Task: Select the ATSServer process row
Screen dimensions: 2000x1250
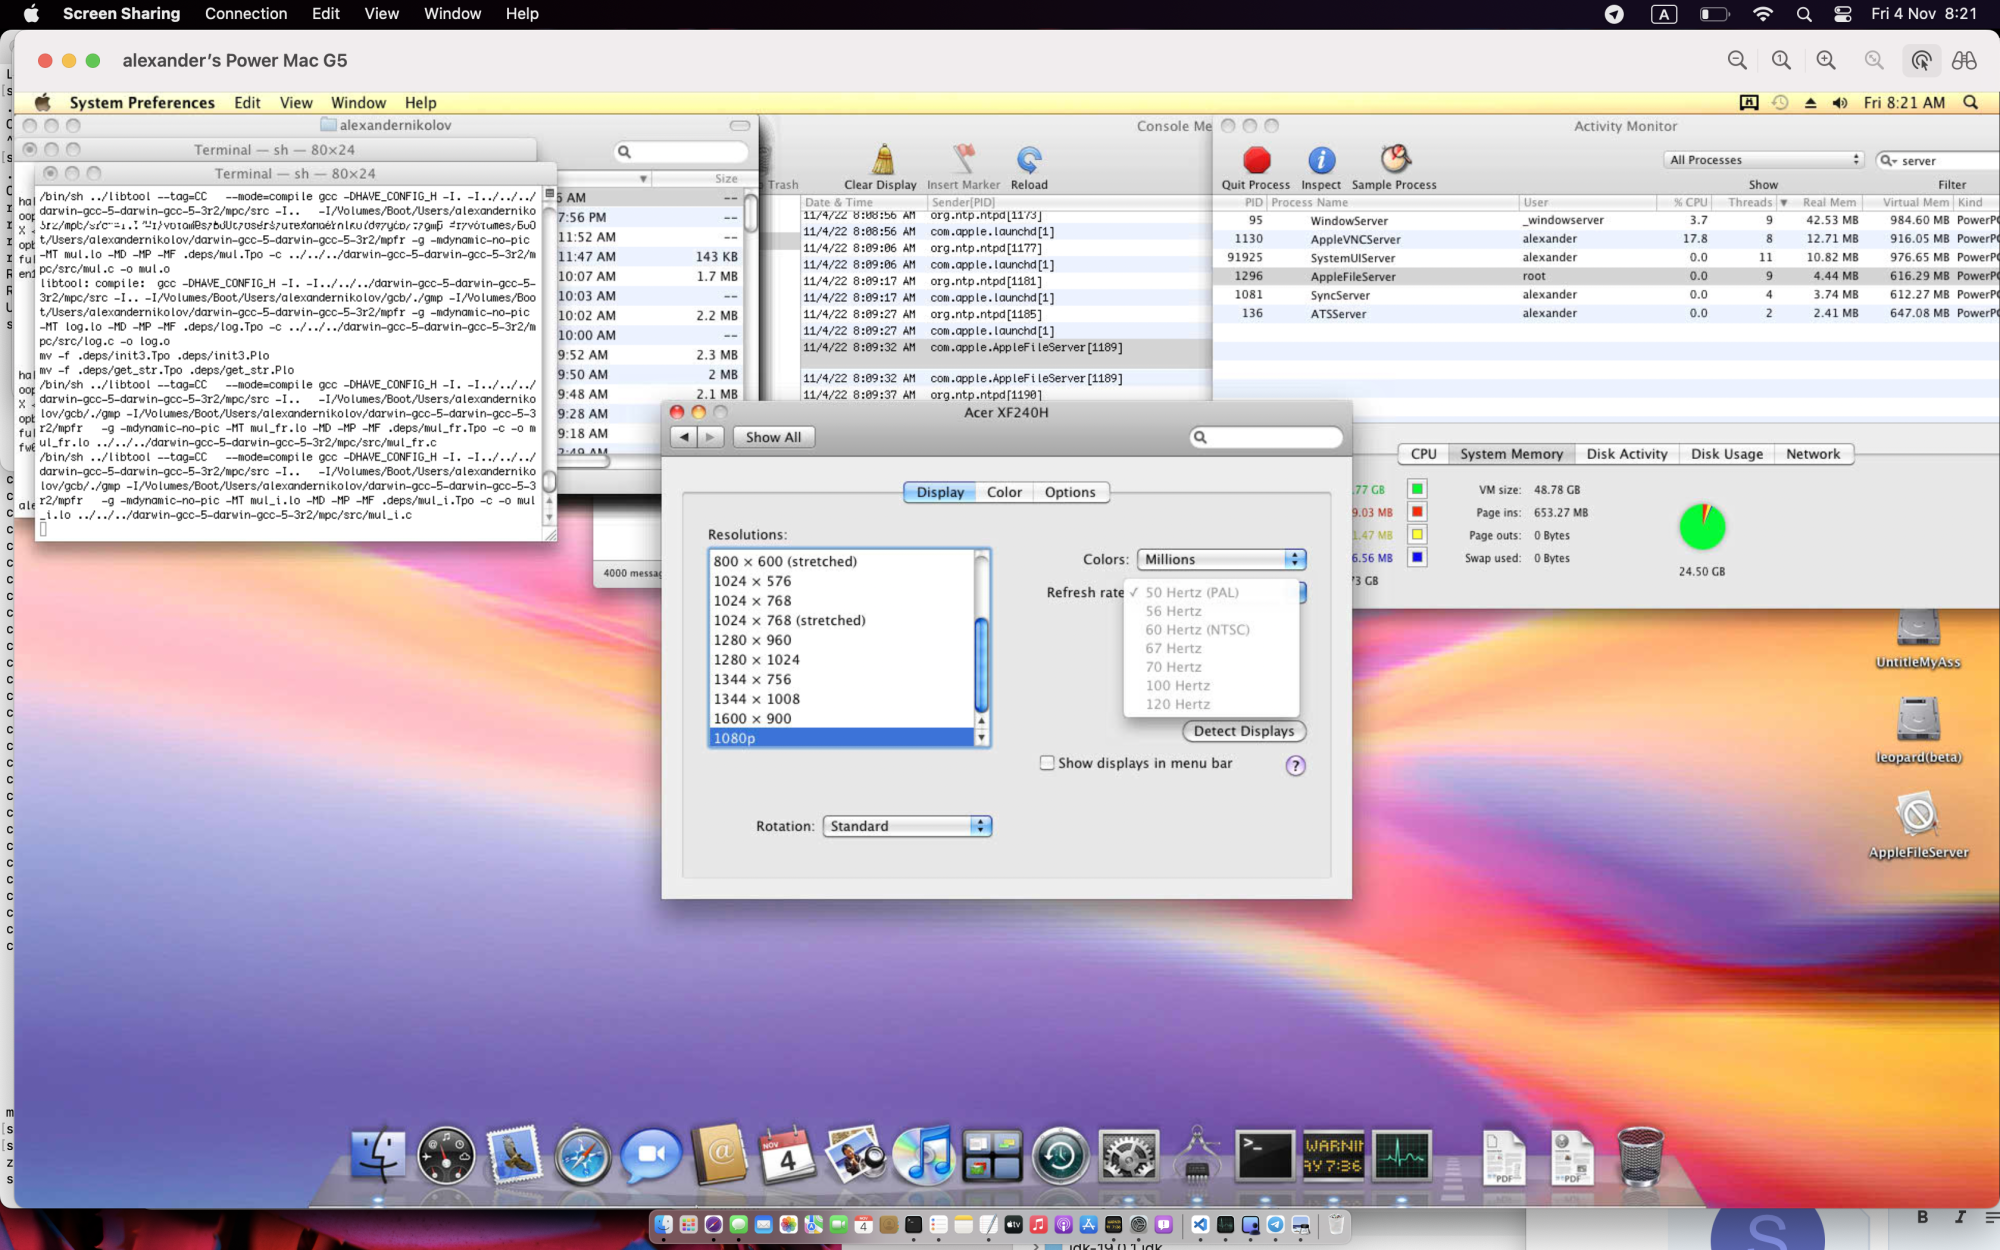Action: (1606, 314)
